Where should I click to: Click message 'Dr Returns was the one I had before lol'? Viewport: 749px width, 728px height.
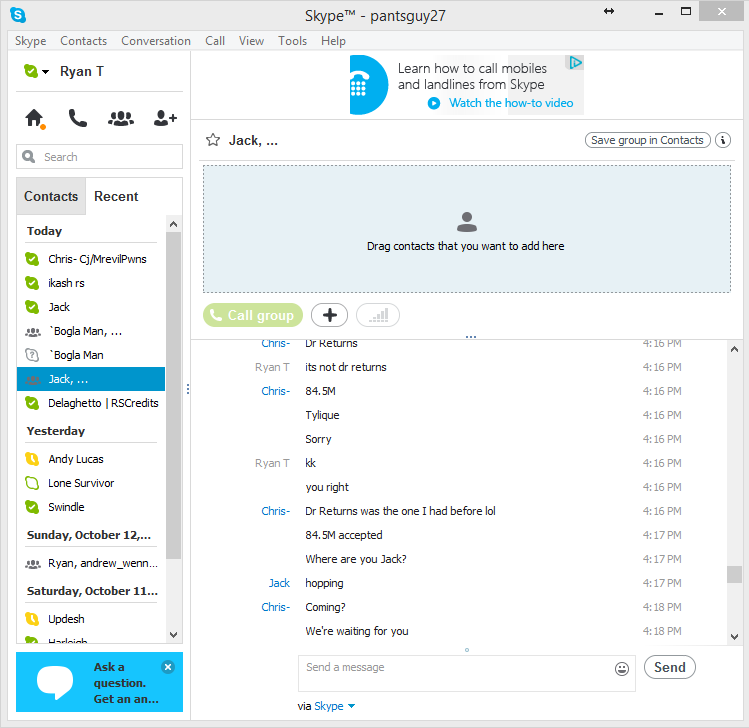point(400,511)
